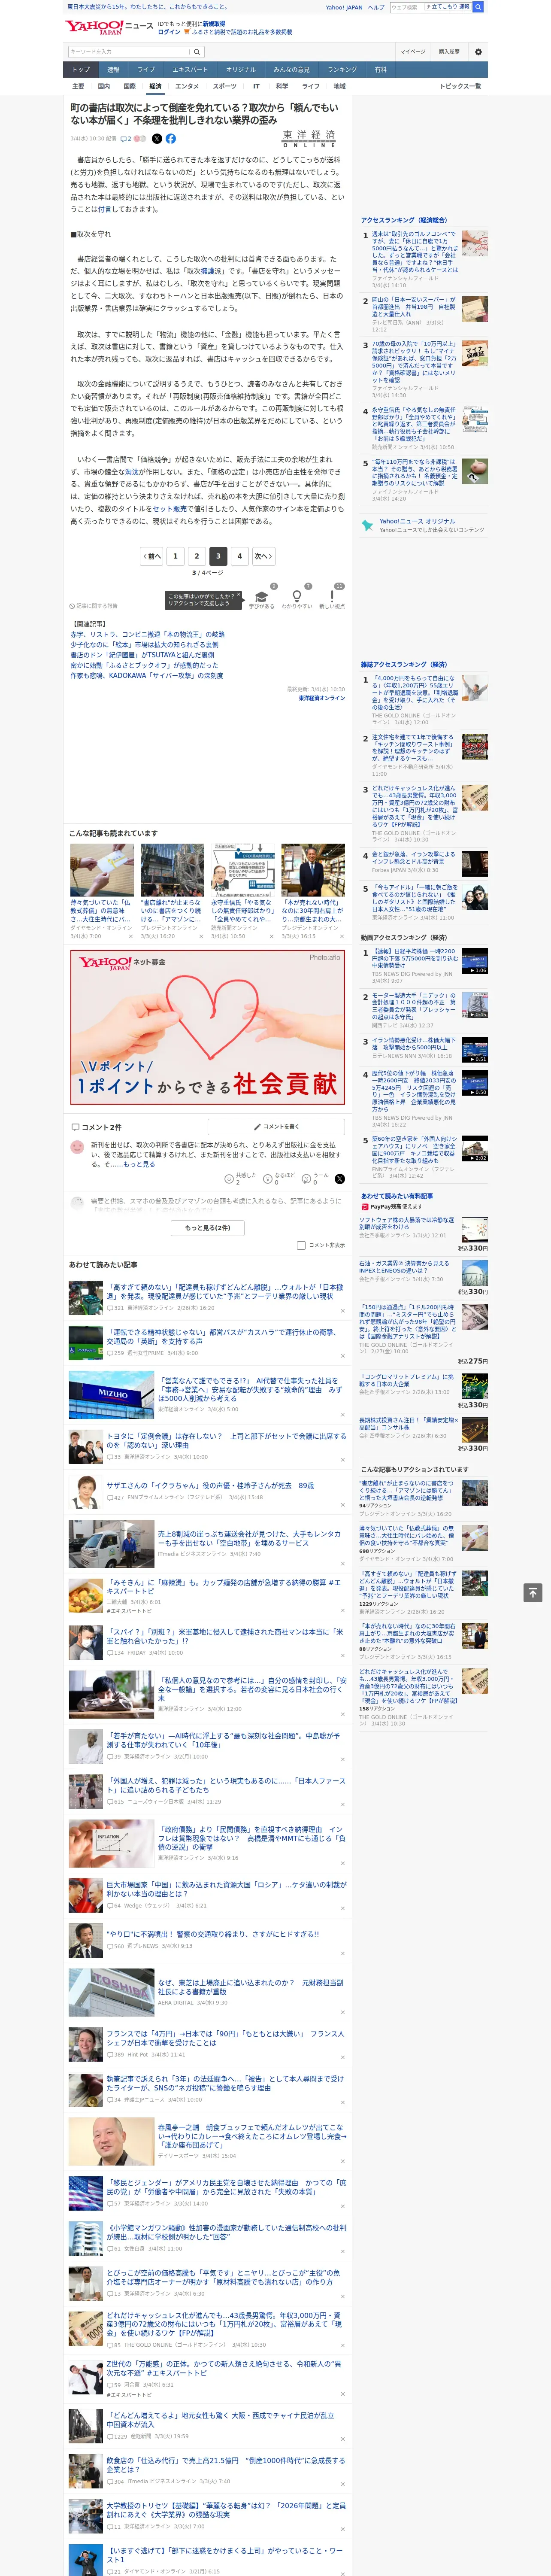Share the comment via X icon
This screenshot has height=2576, width=551.
point(340,1179)
